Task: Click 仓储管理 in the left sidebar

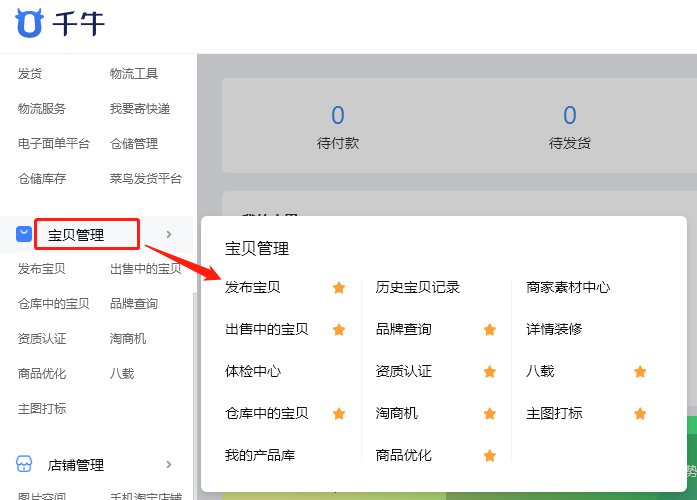Action: (134, 144)
